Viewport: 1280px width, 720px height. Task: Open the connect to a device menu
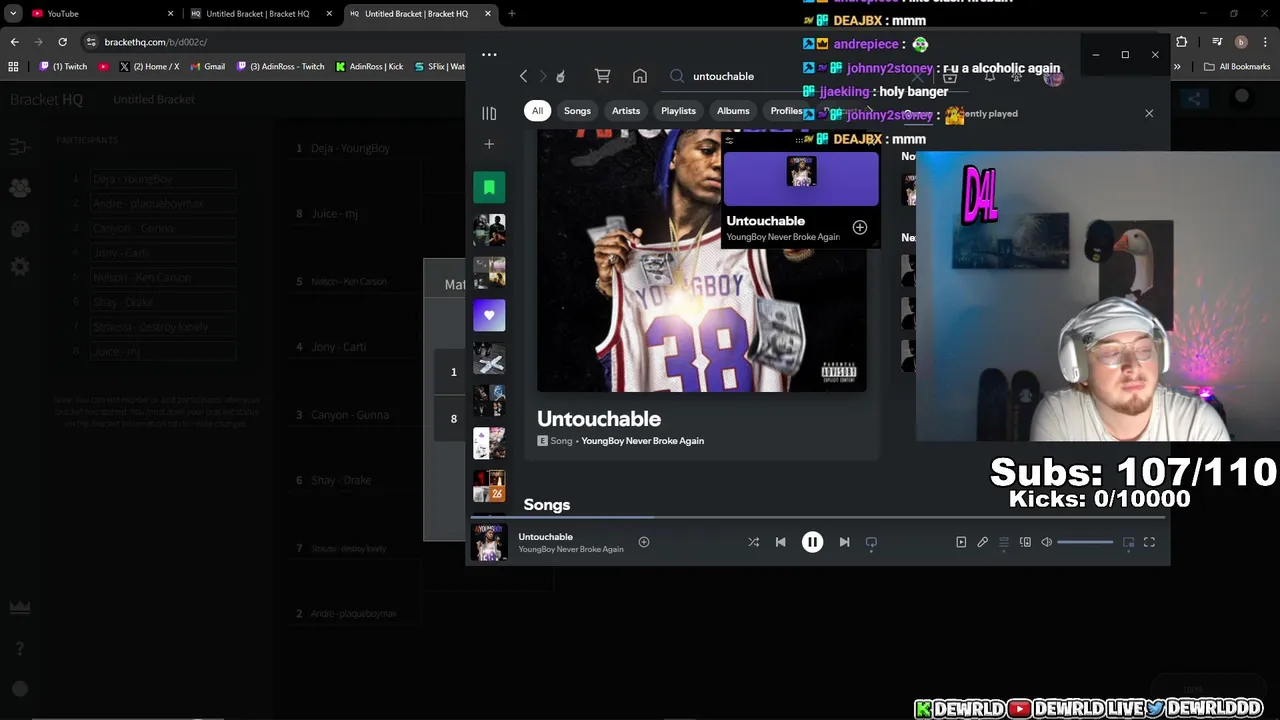[1025, 542]
